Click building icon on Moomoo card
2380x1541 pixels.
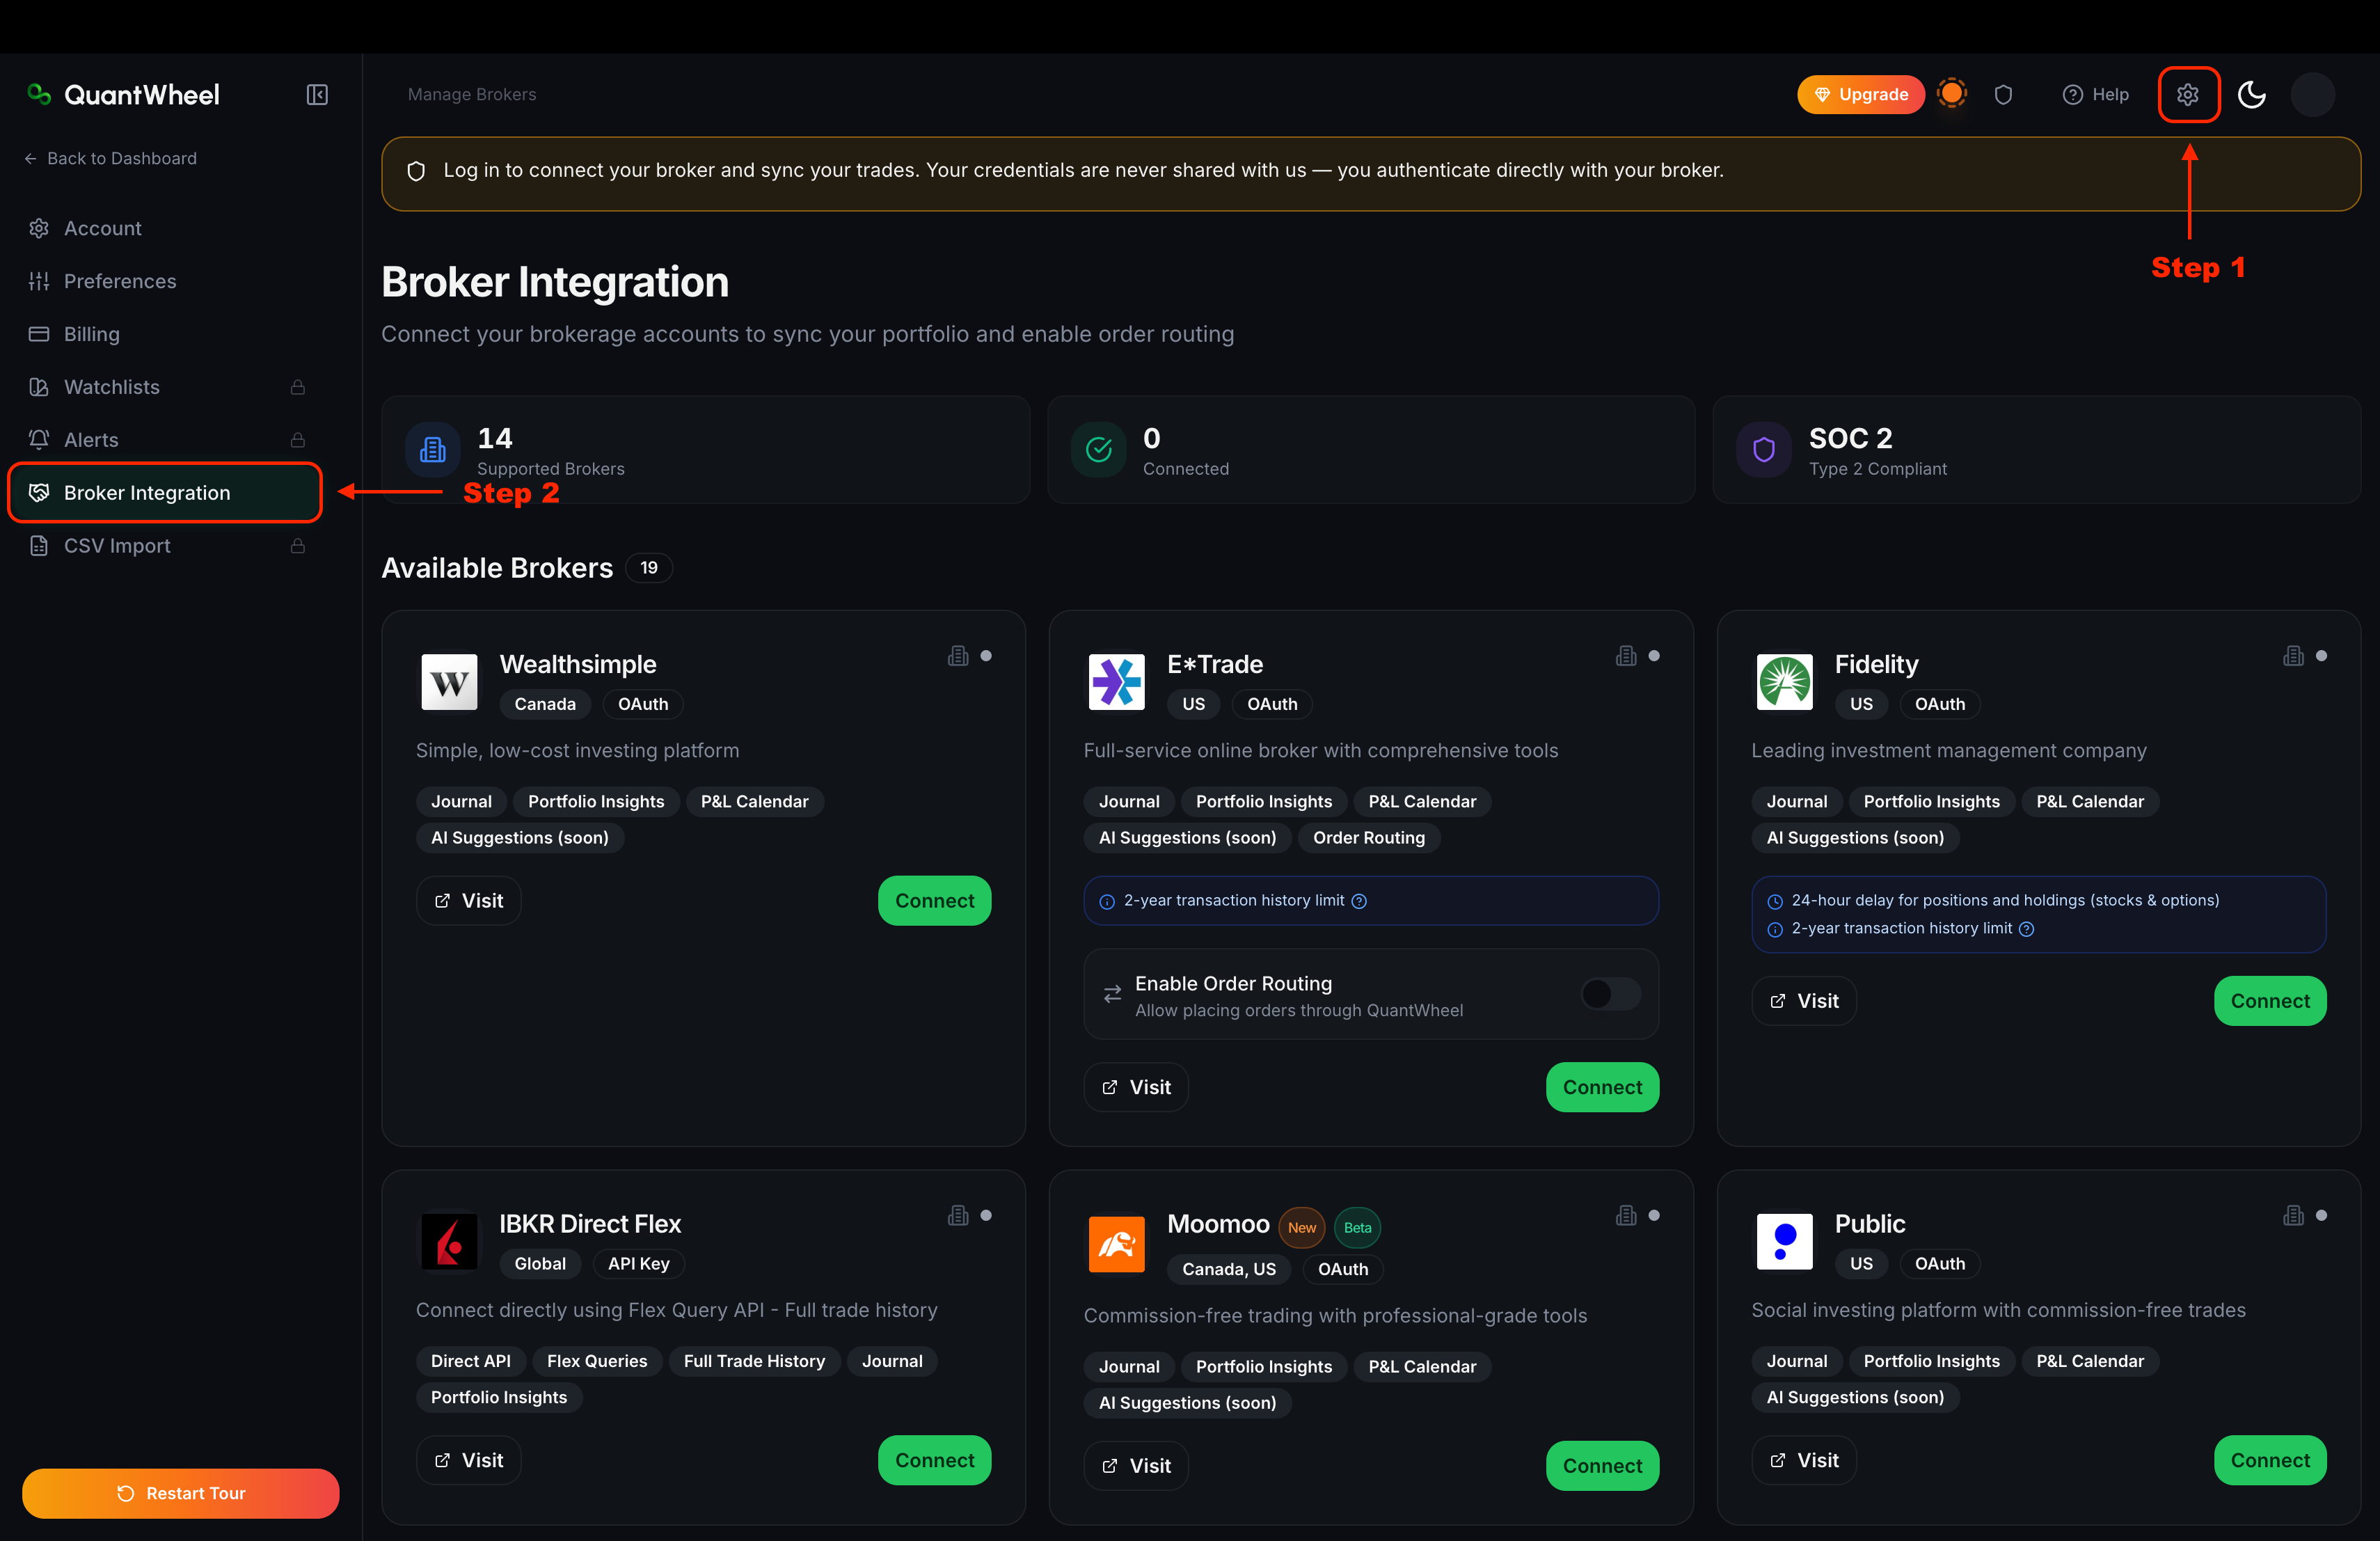pos(1626,1216)
